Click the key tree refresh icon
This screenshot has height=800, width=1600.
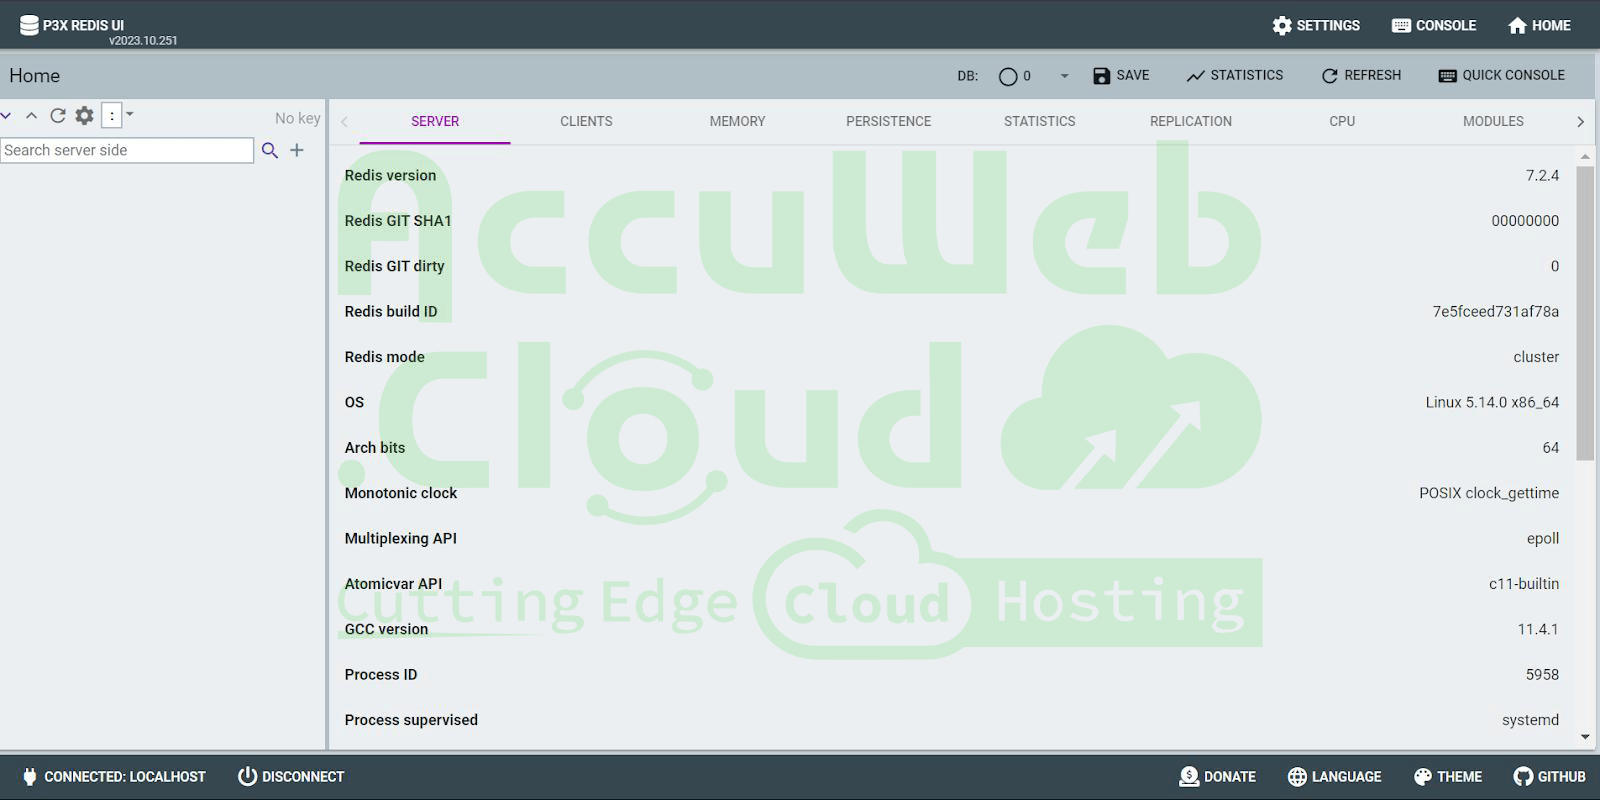pos(58,116)
